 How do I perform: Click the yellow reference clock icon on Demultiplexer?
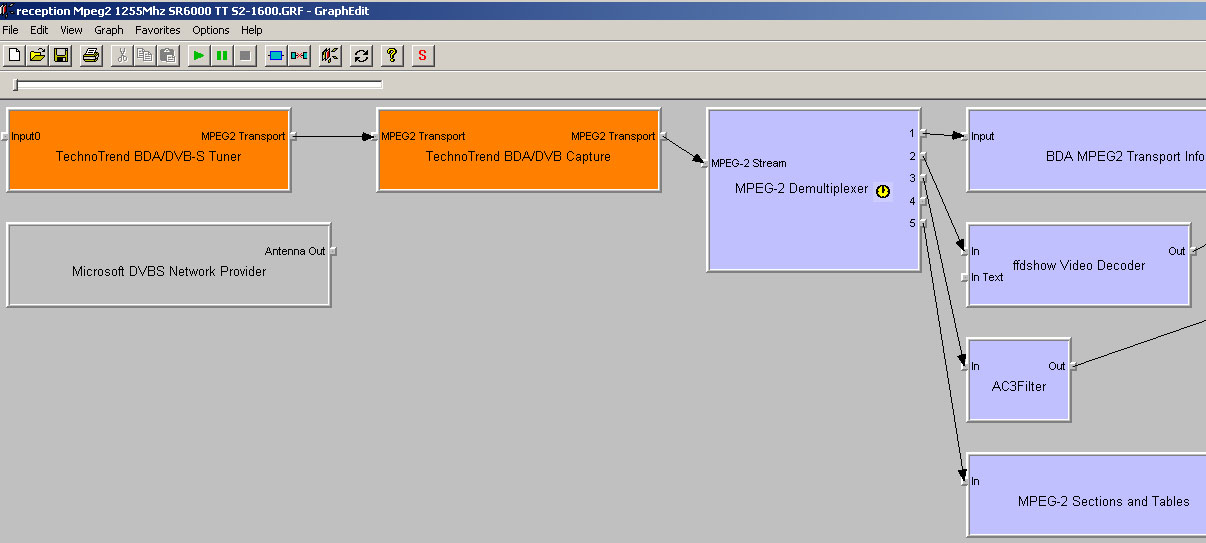pyautogui.click(x=882, y=191)
